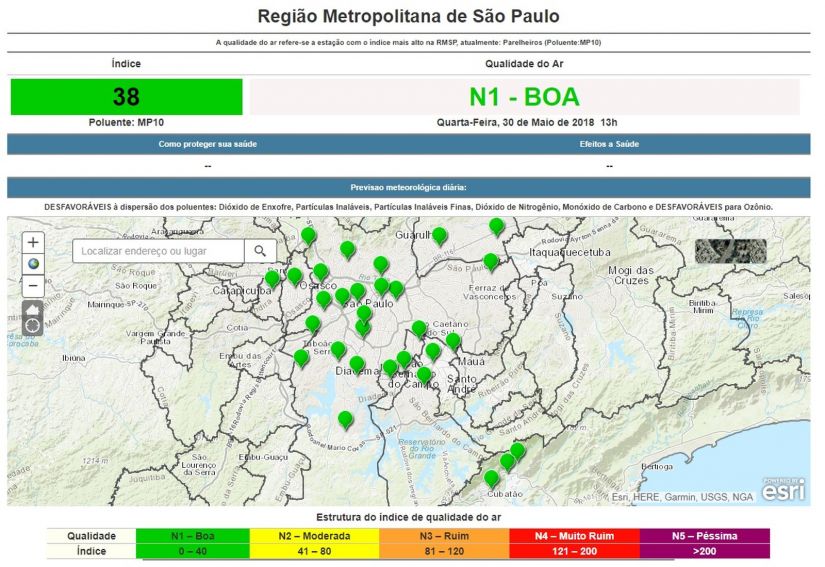Click the yellow 'N2 – Moderada' legend cell
This screenshot has width=825, height=567.
314,536
